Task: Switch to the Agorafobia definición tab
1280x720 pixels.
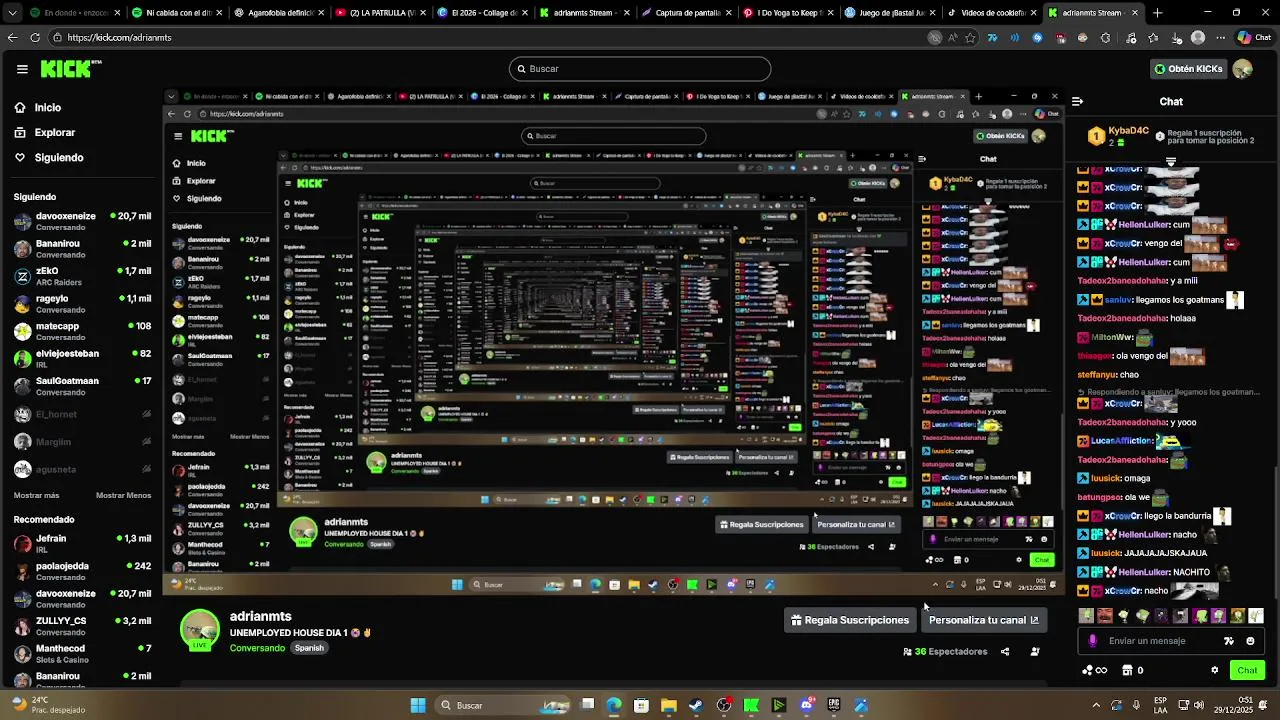Action: coord(280,13)
